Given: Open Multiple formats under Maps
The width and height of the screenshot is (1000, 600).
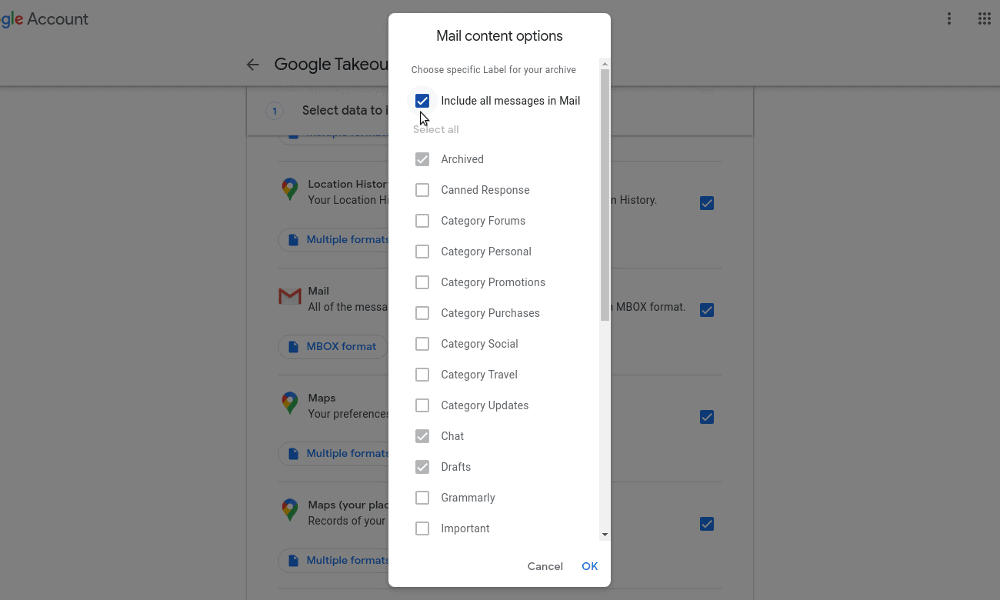Looking at the screenshot, I should [333, 453].
